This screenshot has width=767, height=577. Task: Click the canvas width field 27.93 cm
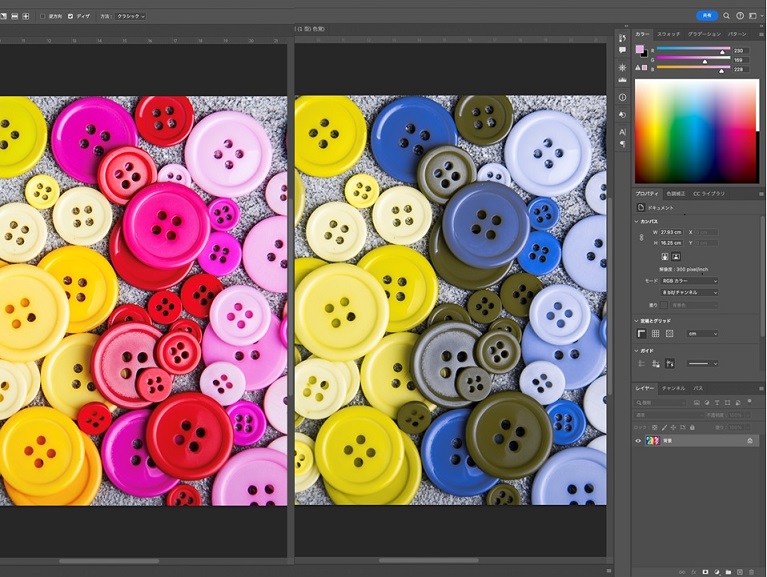pyautogui.click(x=671, y=232)
